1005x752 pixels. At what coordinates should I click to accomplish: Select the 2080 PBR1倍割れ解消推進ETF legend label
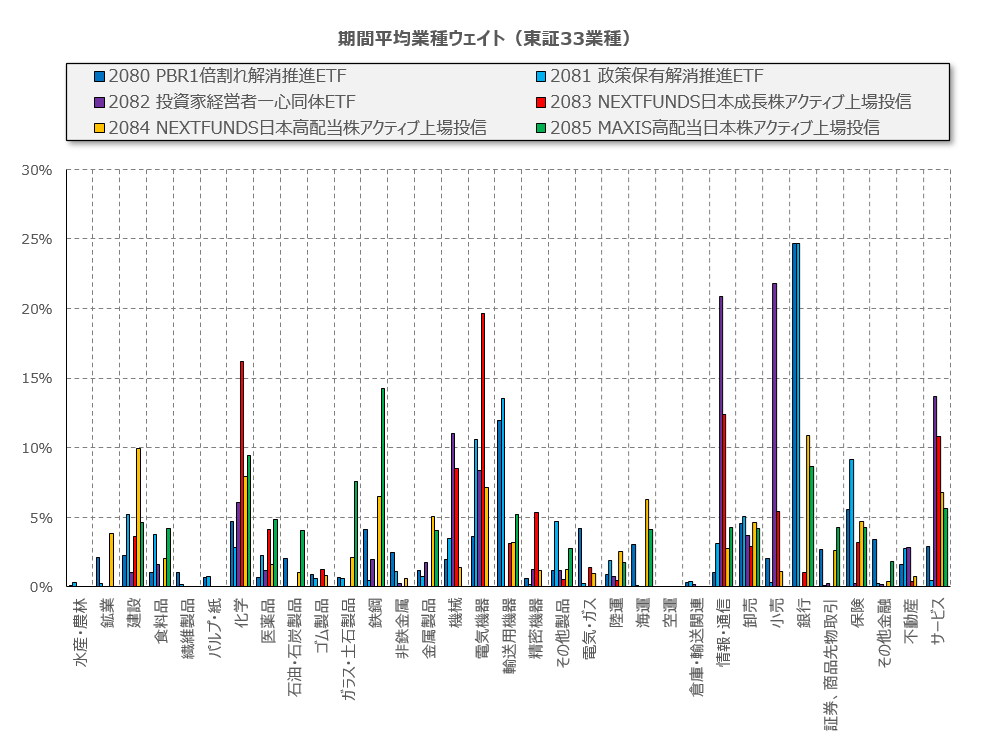[227, 76]
